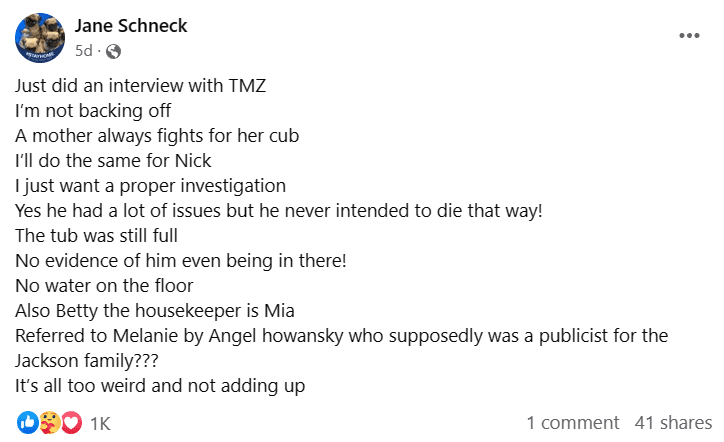
Task: Open Jane Schneck's profile picture
Action: 40,37
